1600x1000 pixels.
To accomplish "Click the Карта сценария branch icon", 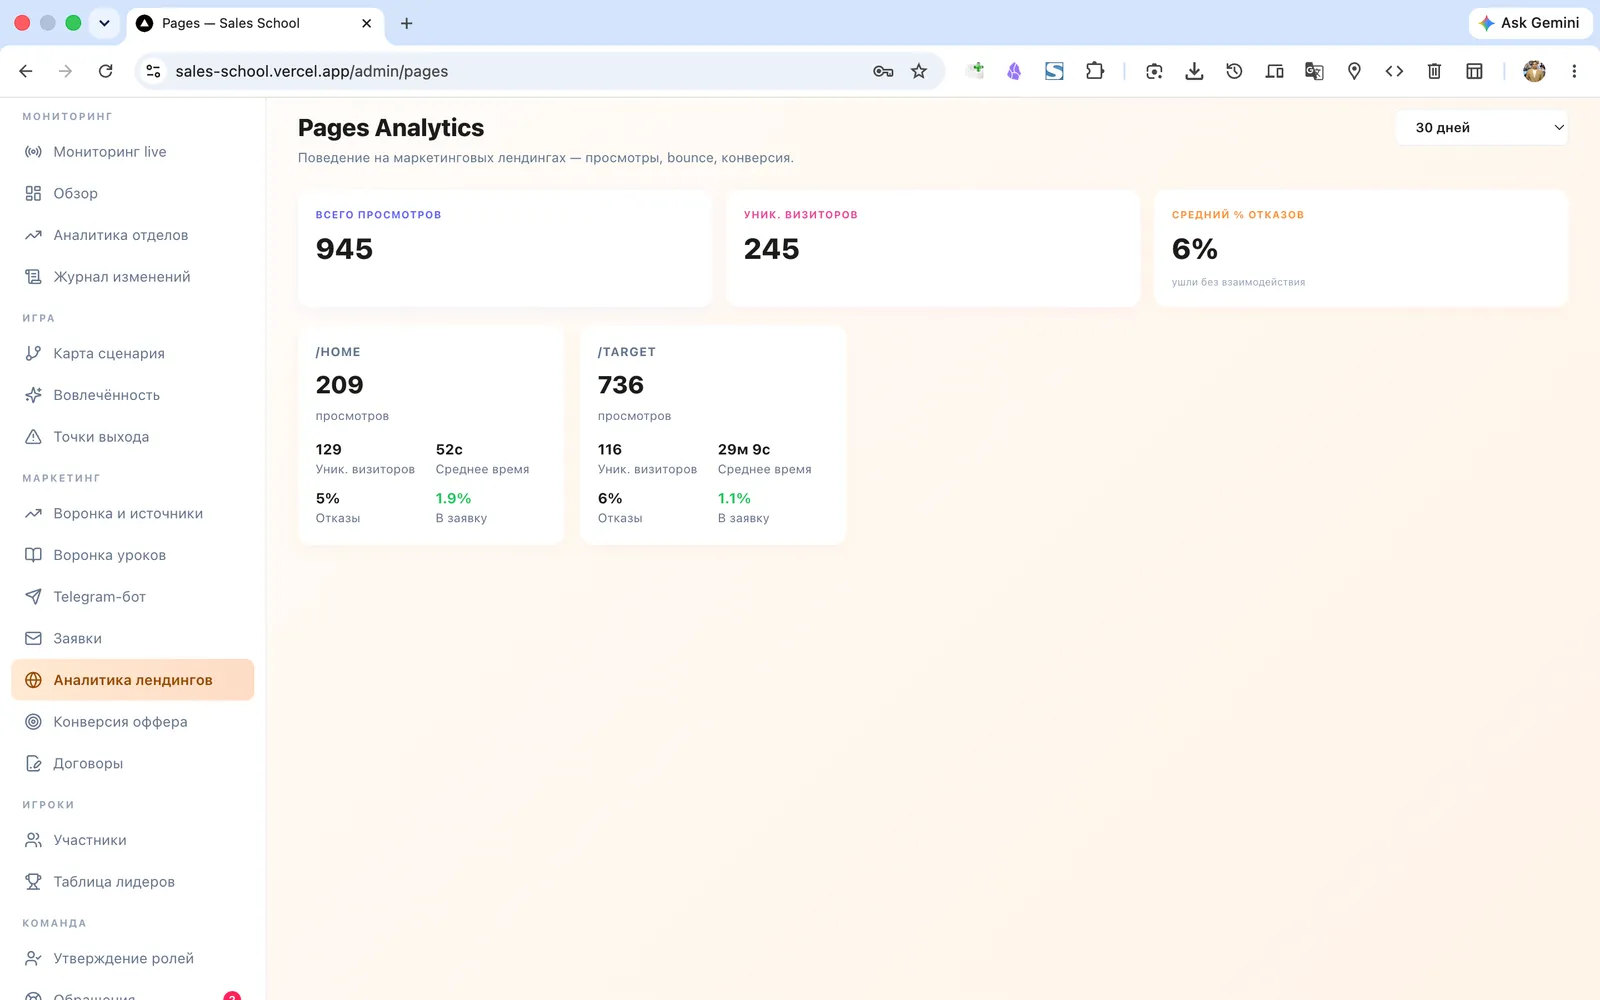I will click(33, 353).
